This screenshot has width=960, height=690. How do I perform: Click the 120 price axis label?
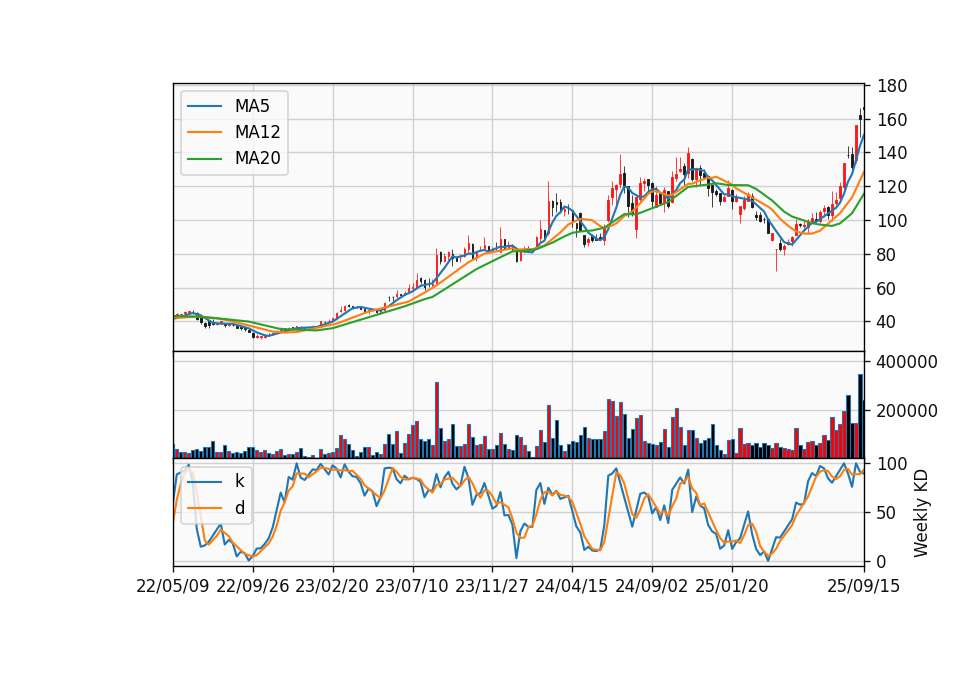[892, 187]
